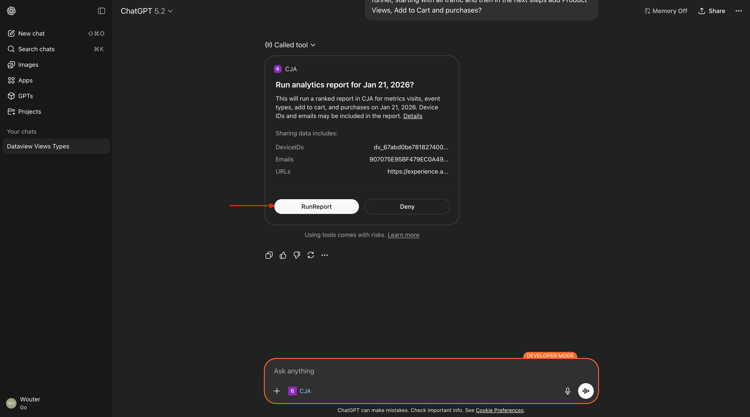Image resolution: width=750 pixels, height=417 pixels.
Task: Expand the Called tool disclosure
Action: click(x=290, y=45)
